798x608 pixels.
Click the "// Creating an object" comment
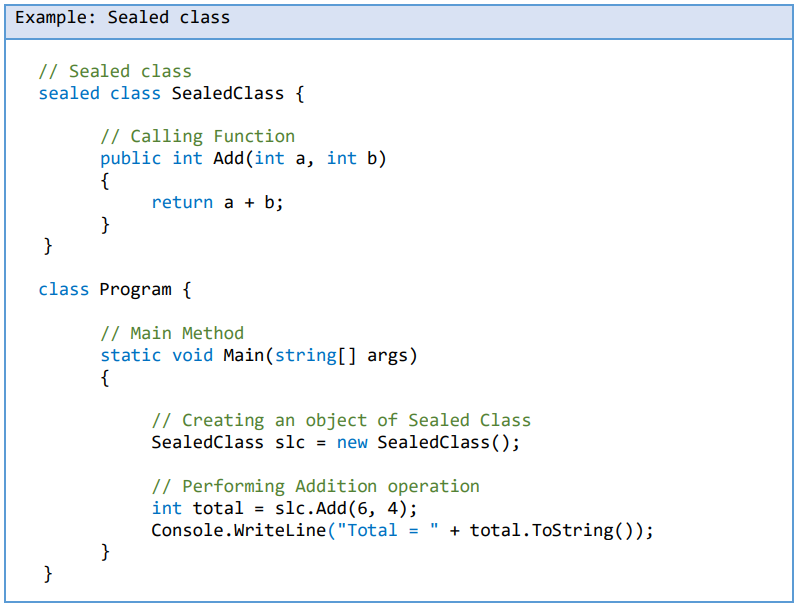[x=341, y=420]
